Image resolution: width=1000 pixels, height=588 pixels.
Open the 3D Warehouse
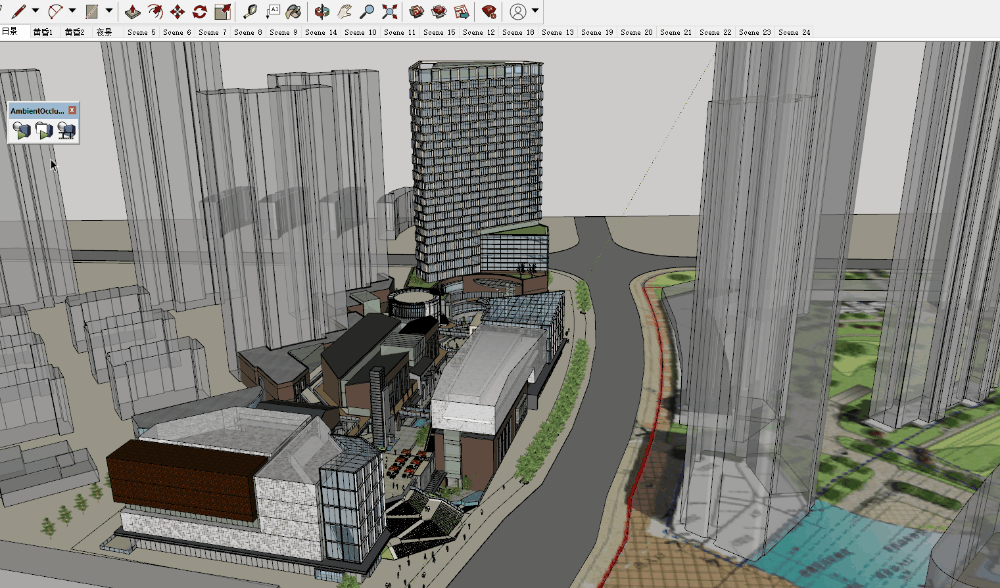pos(418,12)
